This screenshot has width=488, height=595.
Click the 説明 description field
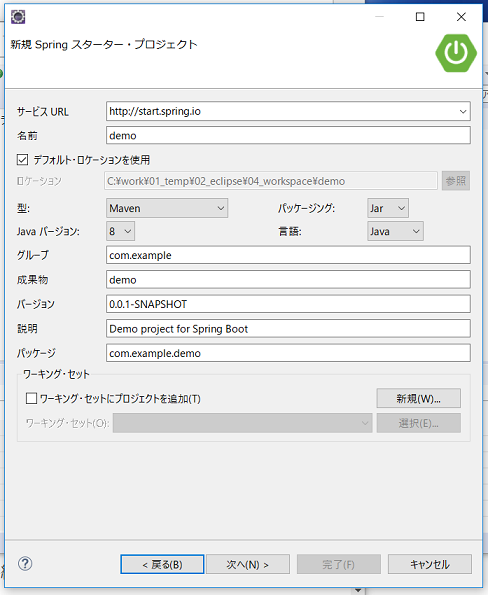288,329
